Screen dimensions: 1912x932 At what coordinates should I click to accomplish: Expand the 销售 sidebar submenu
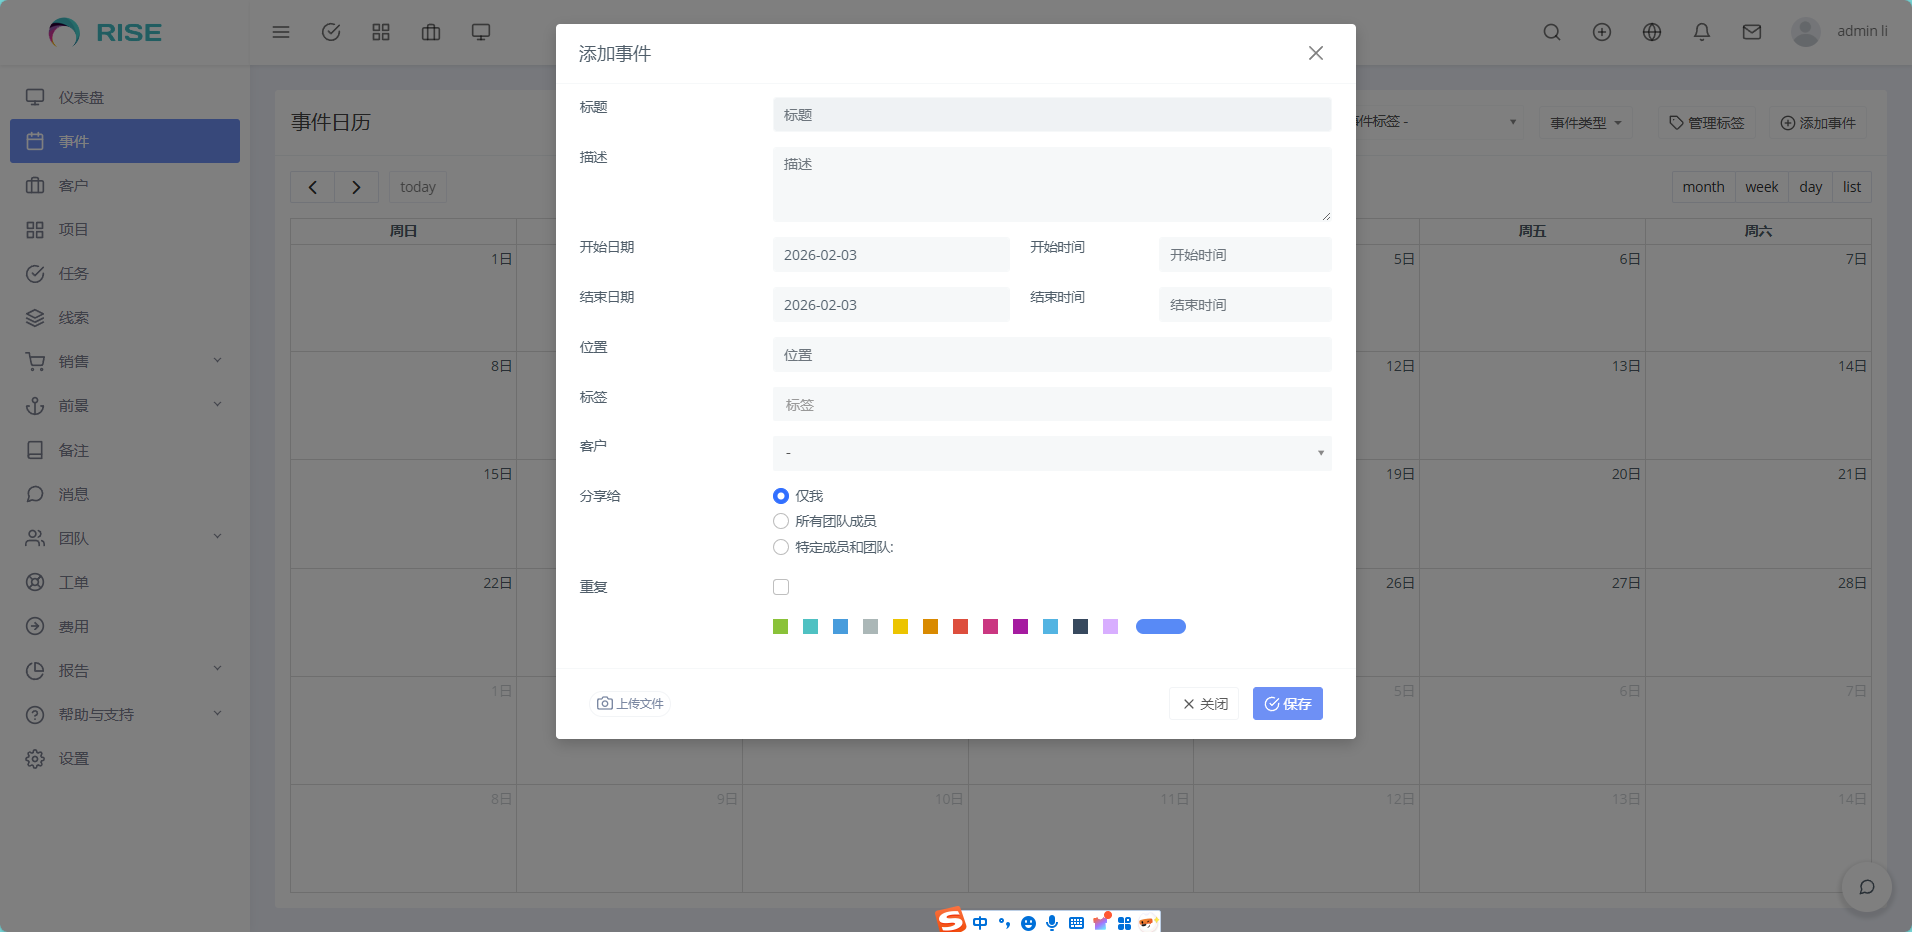click(x=124, y=362)
